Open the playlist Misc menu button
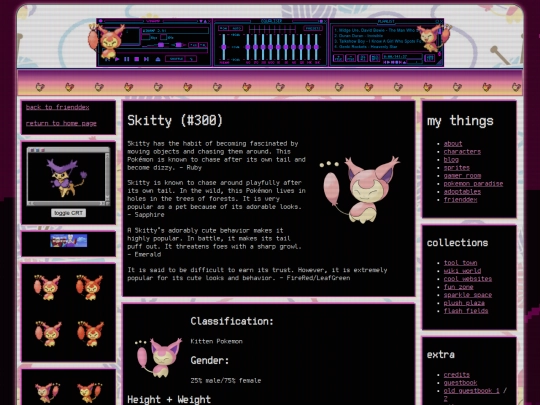Viewport: 540px width, 405px height. pos(375,58)
